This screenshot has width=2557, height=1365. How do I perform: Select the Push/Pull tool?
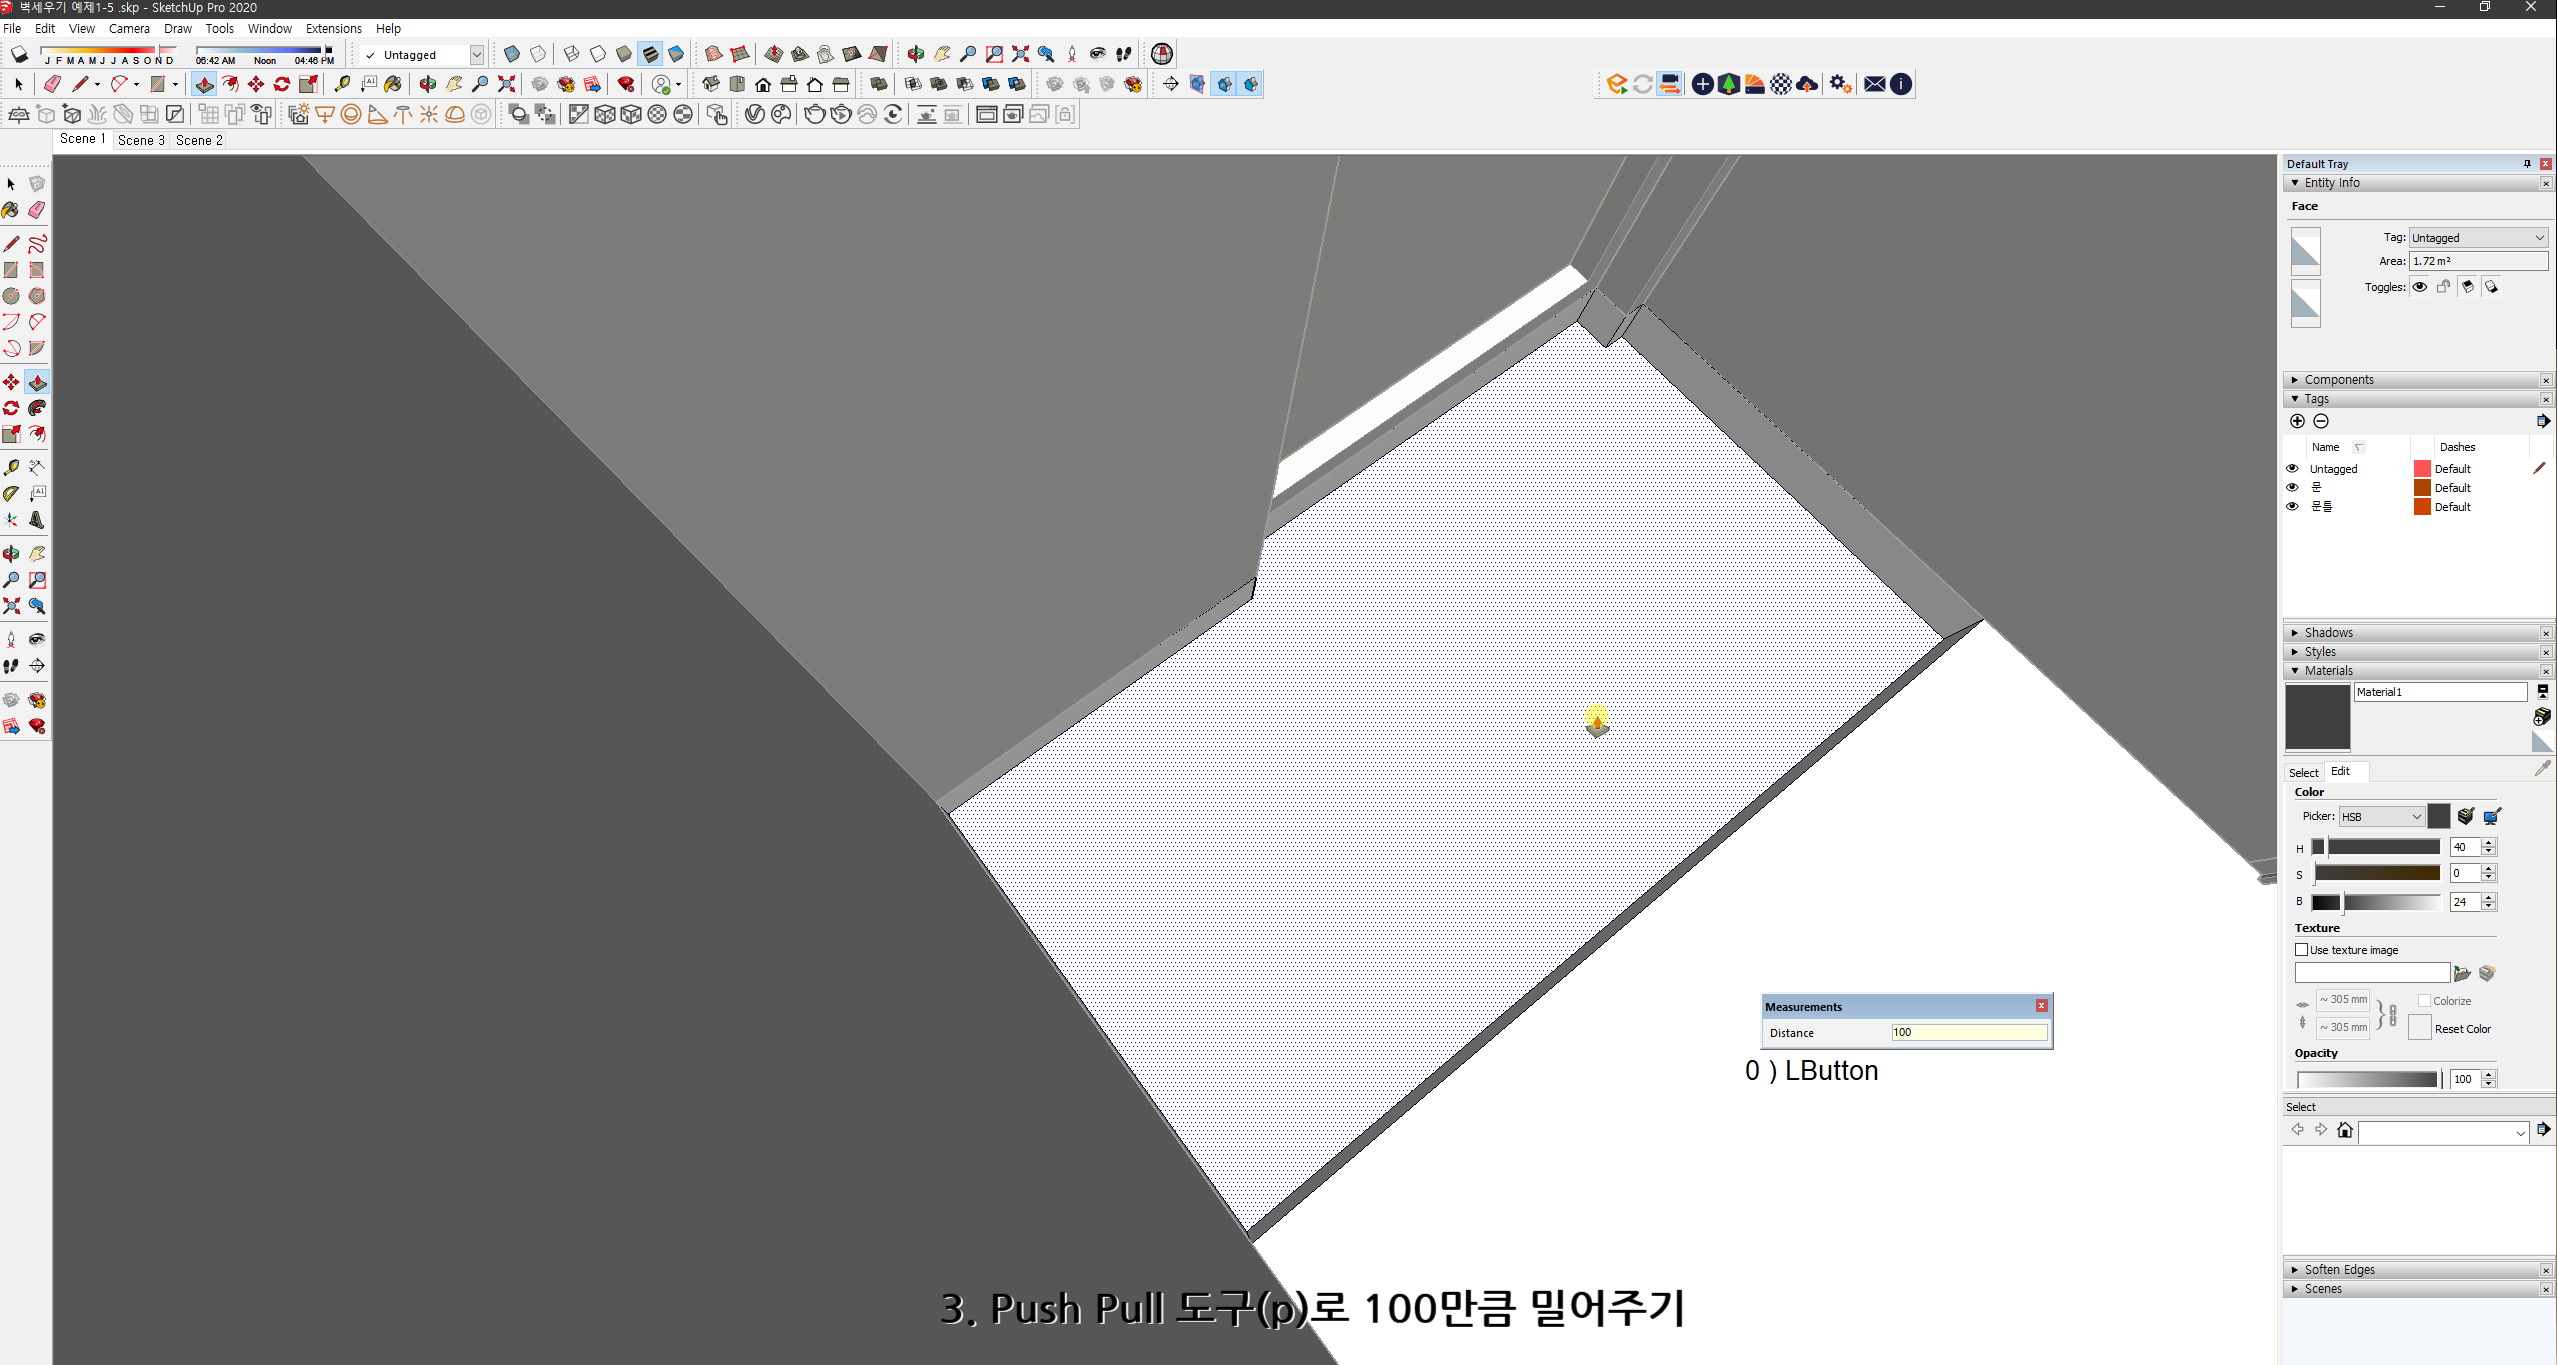coord(37,381)
